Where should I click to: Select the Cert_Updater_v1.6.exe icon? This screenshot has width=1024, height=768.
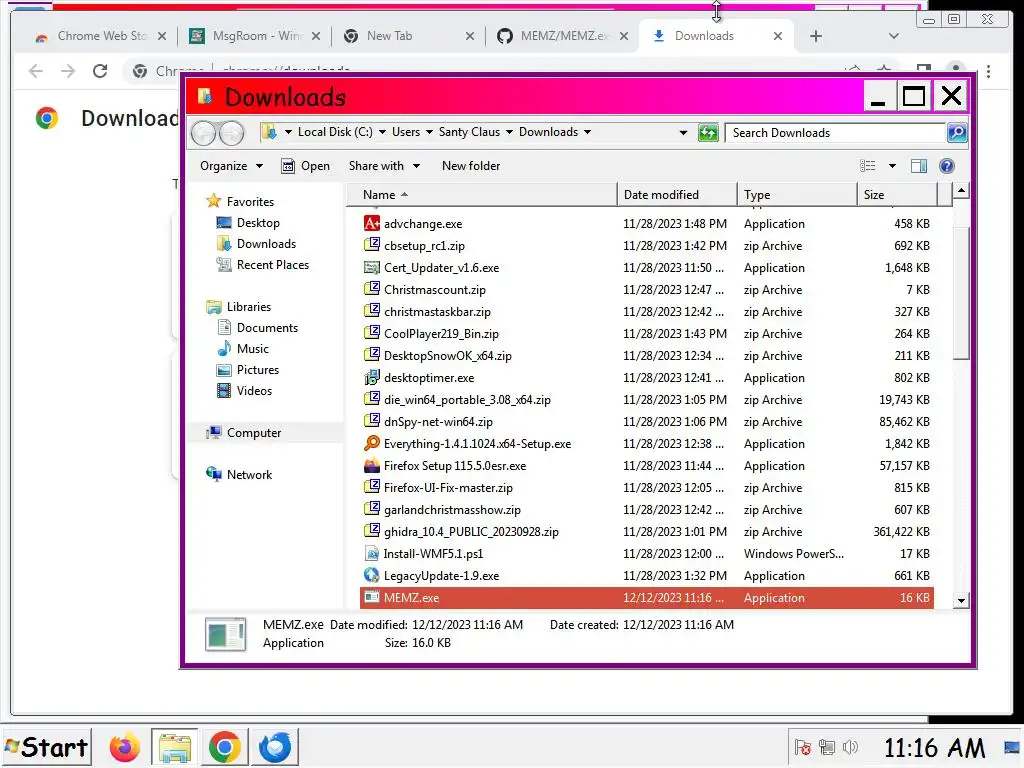coord(372,268)
